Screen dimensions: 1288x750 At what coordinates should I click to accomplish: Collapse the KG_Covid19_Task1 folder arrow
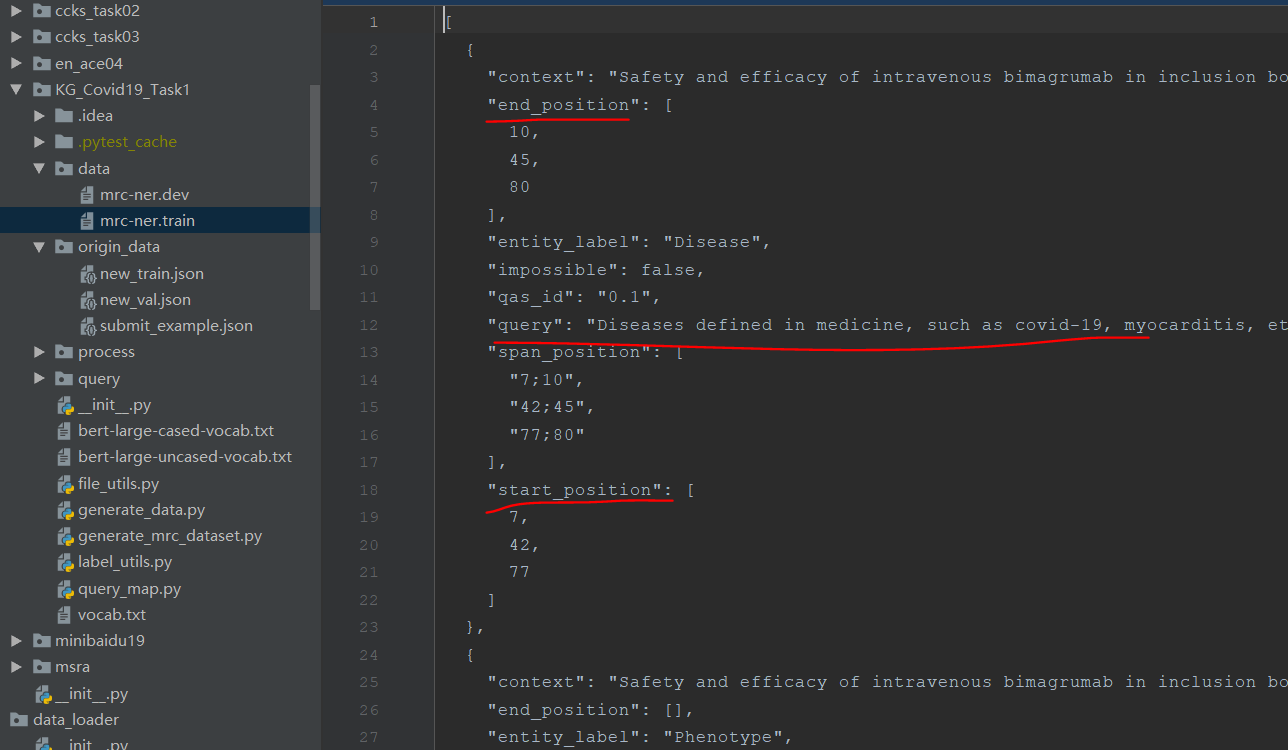[x=16, y=89]
